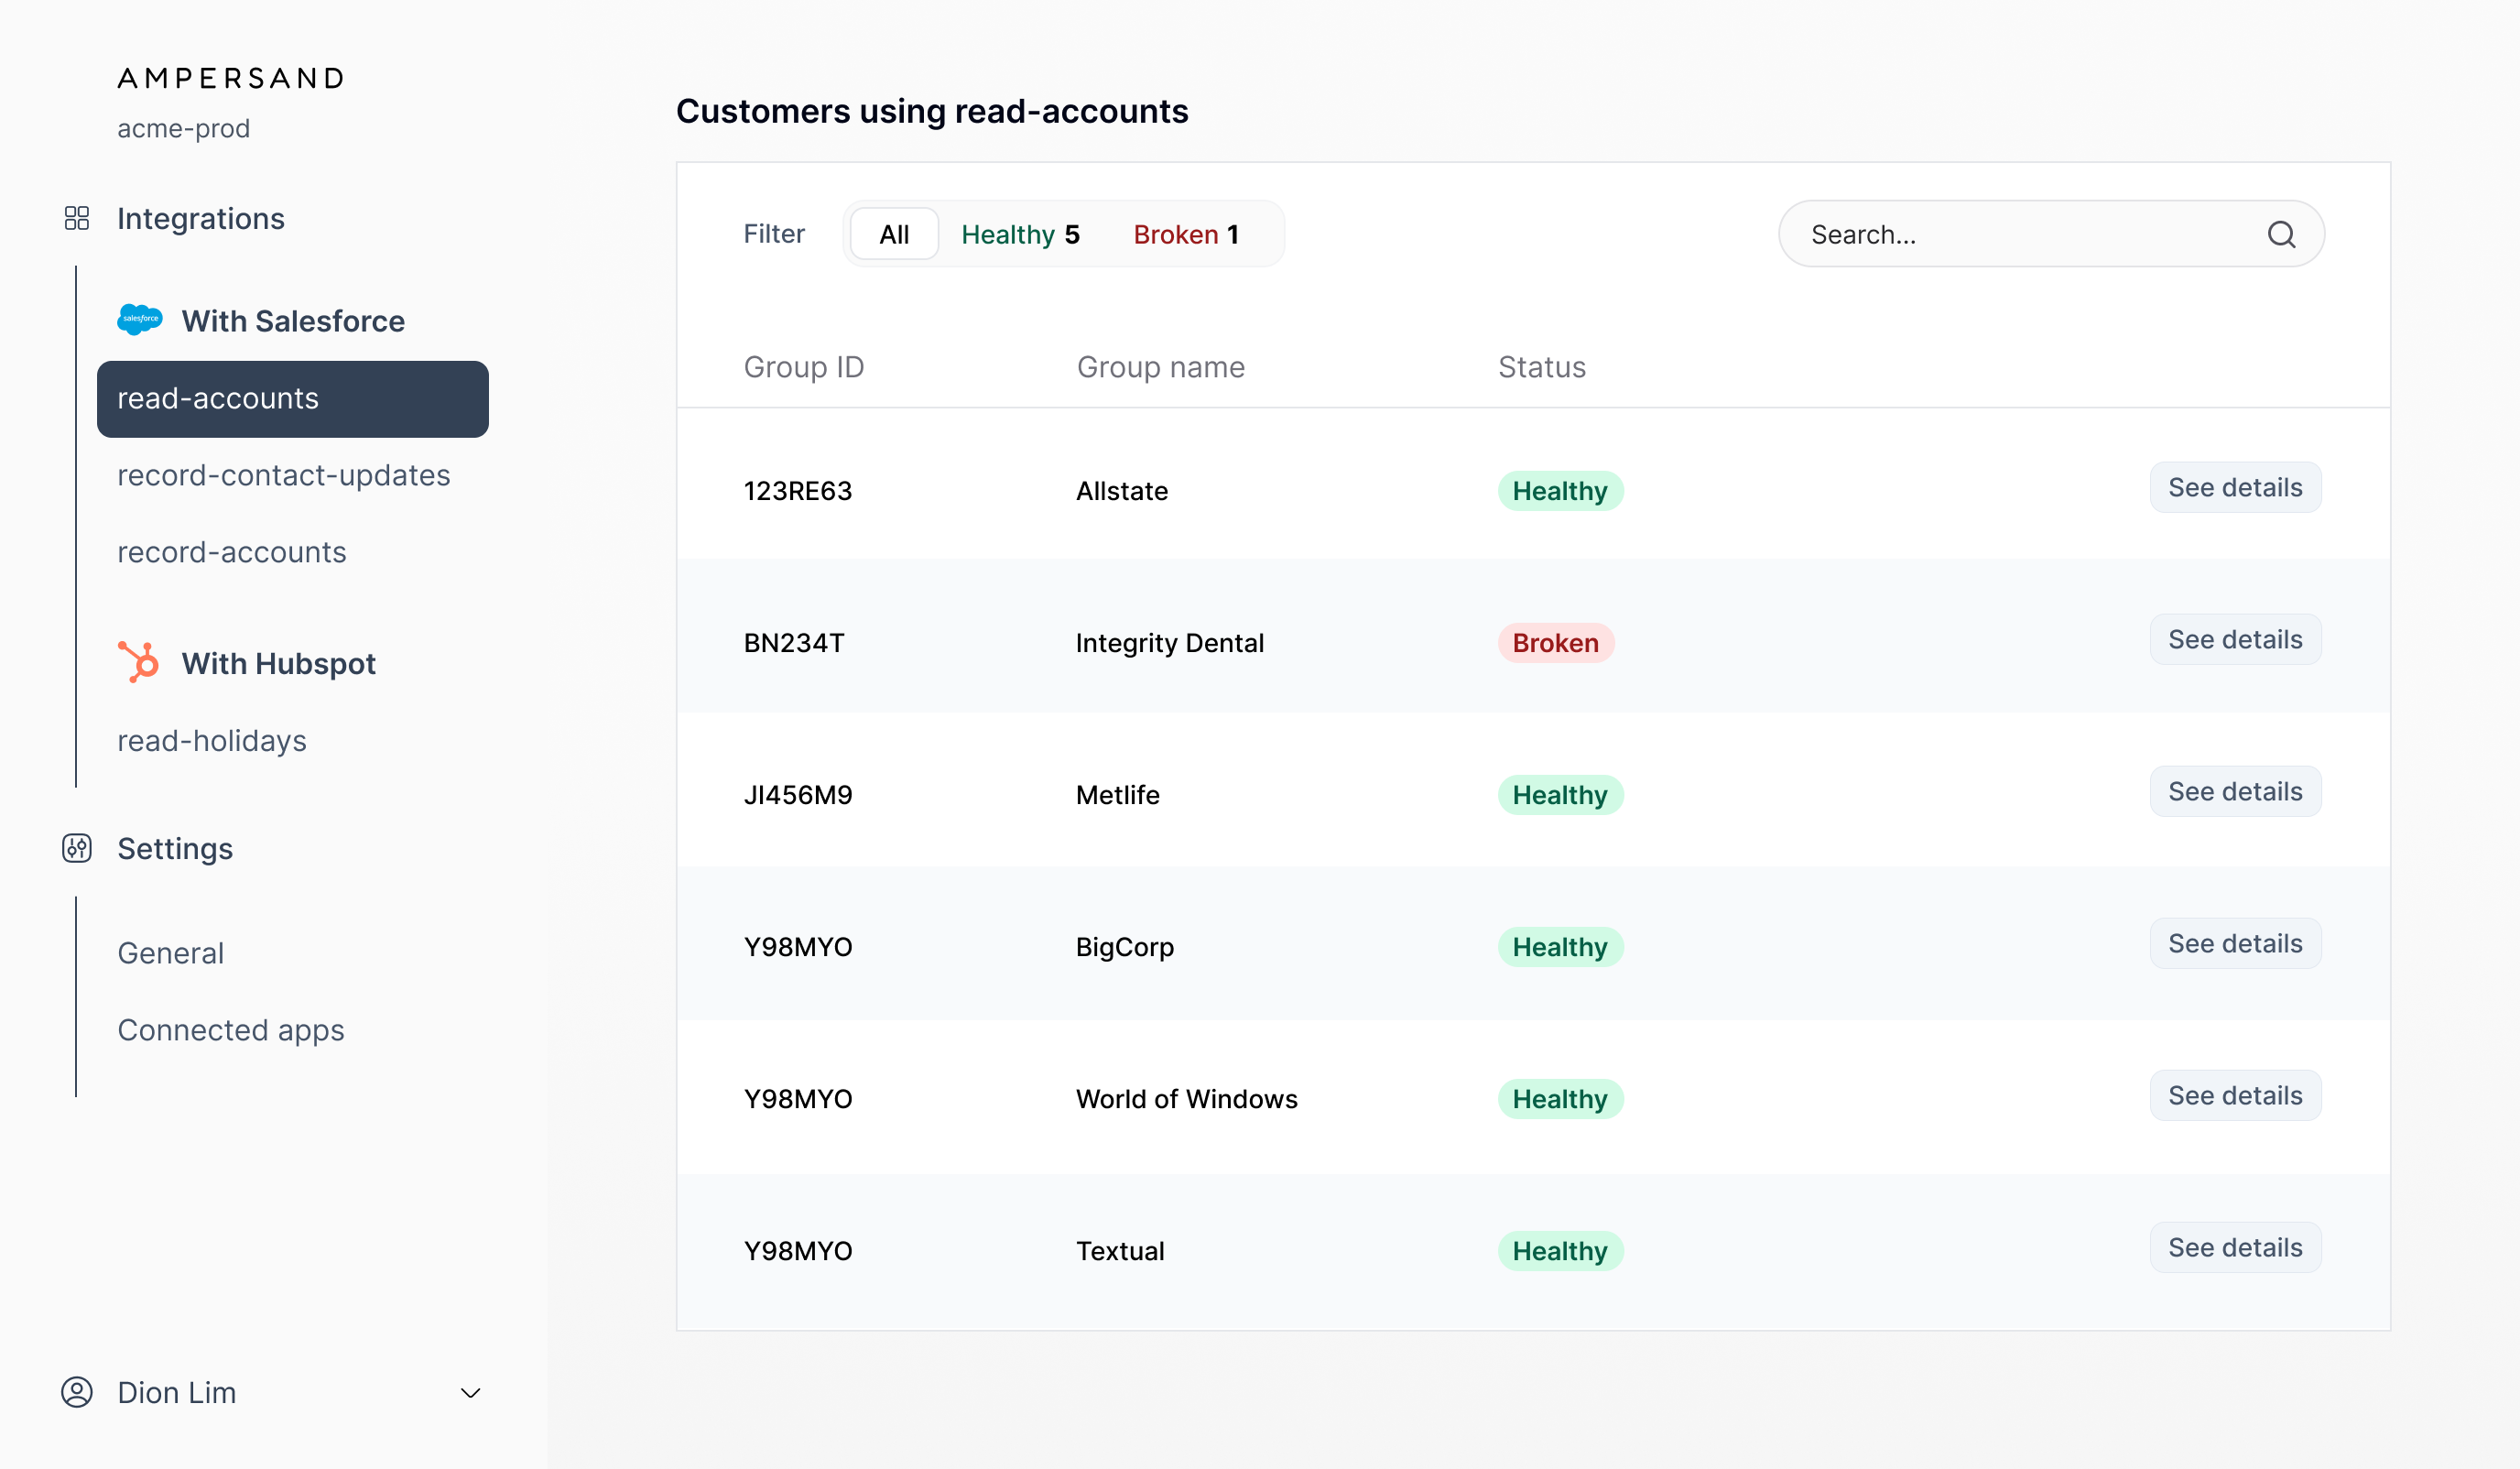Click the user avatar next to Dion Lim
The image size is (2520, 1469).
(76, 1392)
